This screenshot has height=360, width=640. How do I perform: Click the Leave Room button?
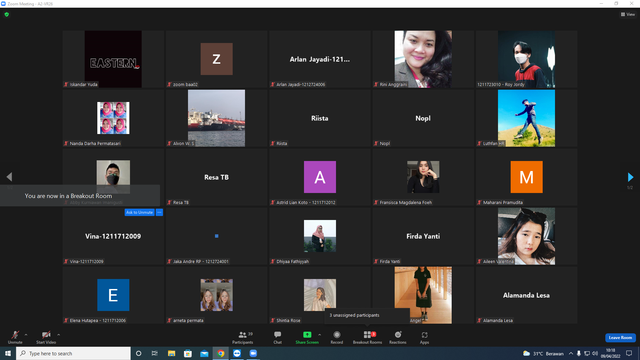pos(620,338)
